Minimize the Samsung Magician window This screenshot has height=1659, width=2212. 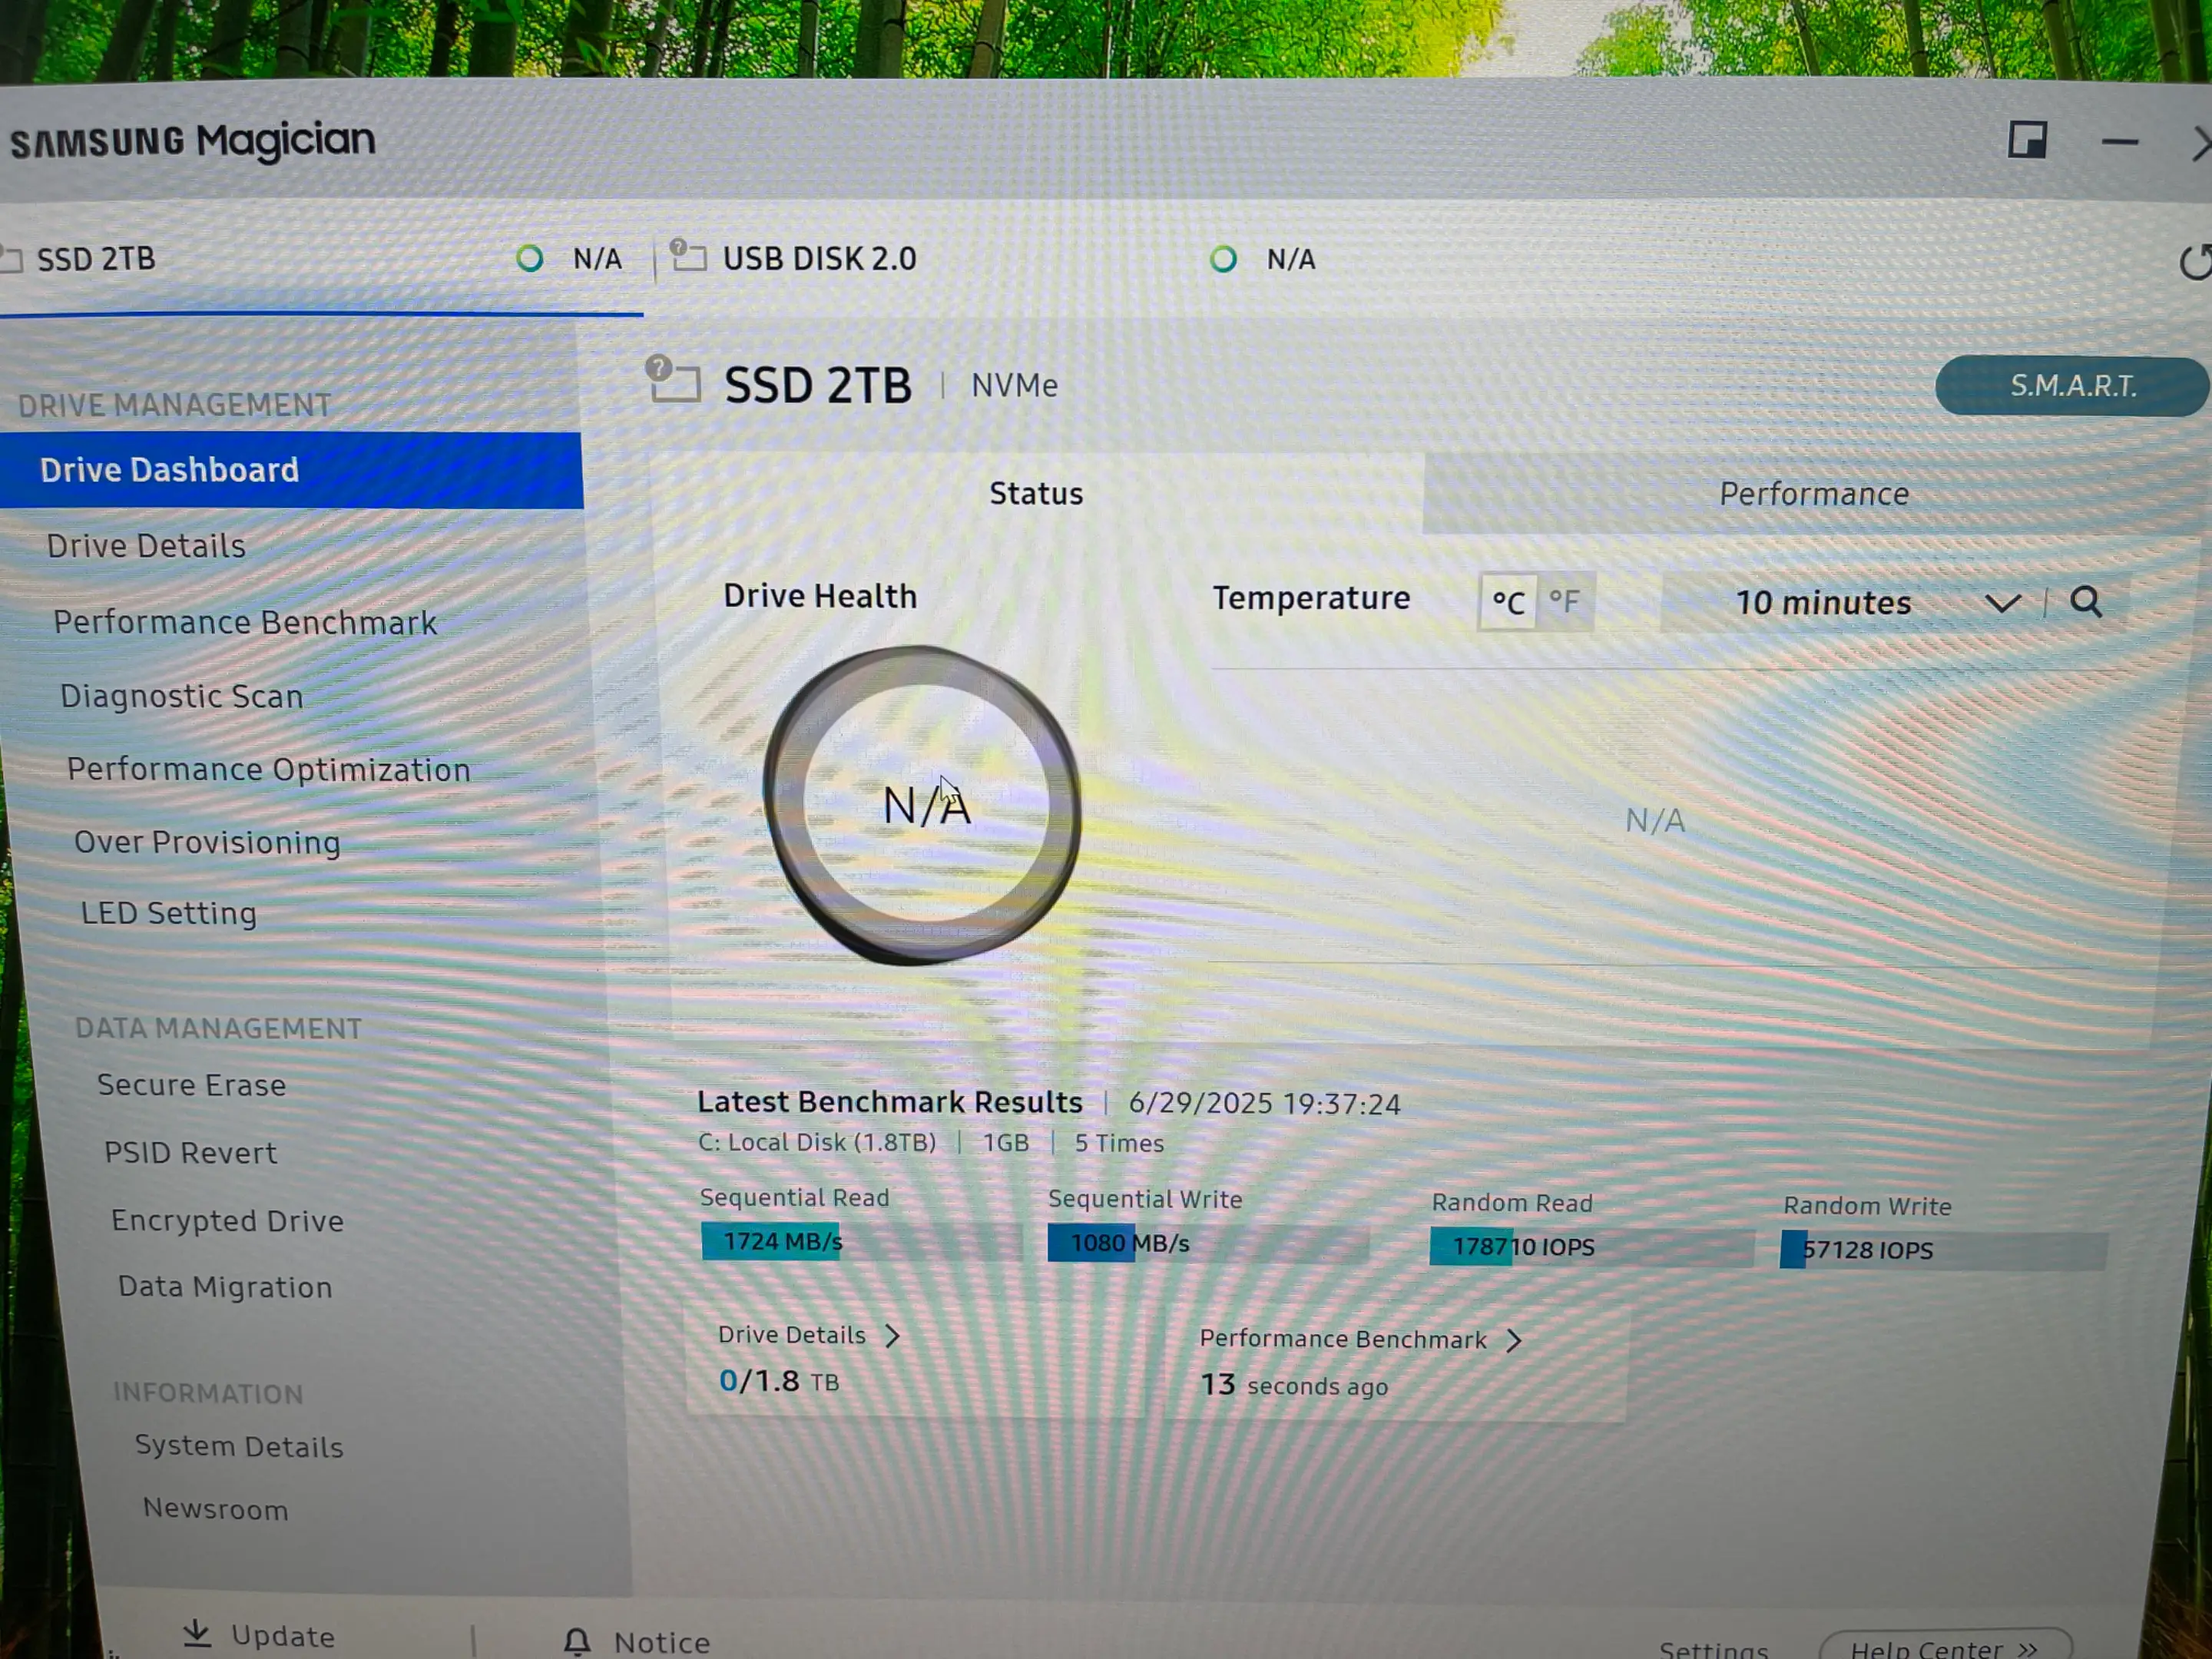(2119, 143)
